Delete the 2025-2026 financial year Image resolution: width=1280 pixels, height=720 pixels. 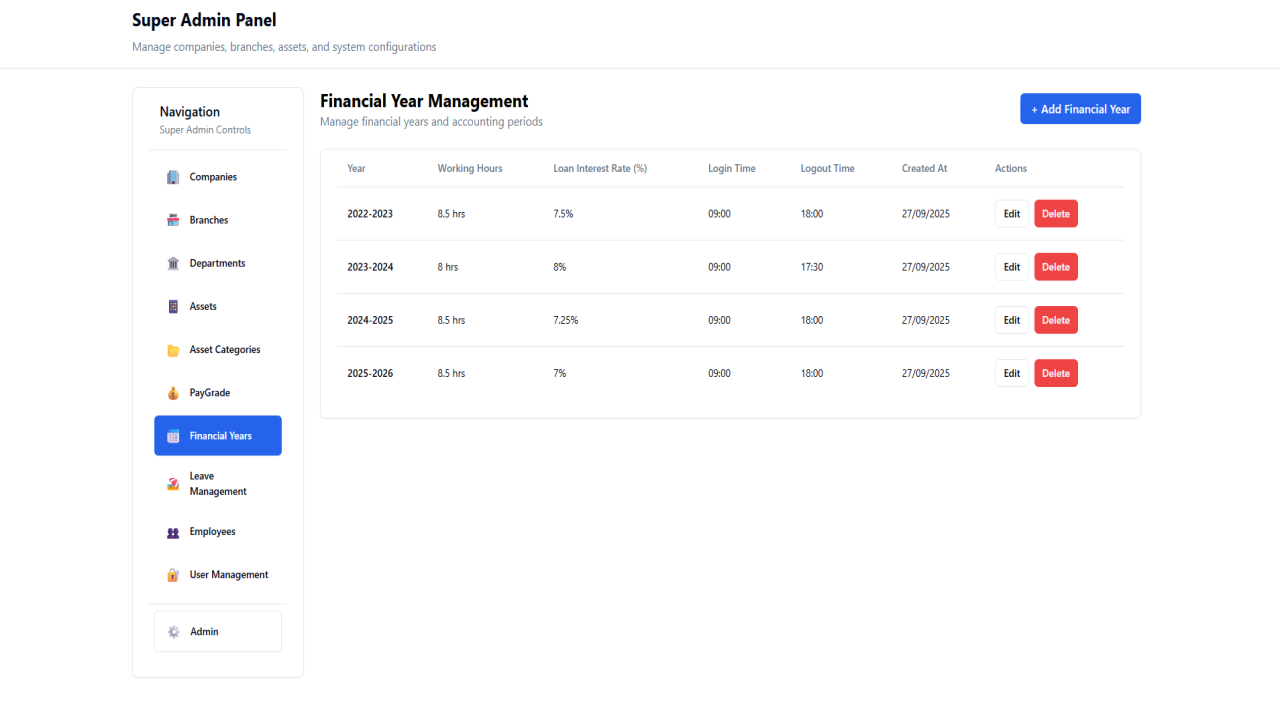point(1056,373)
